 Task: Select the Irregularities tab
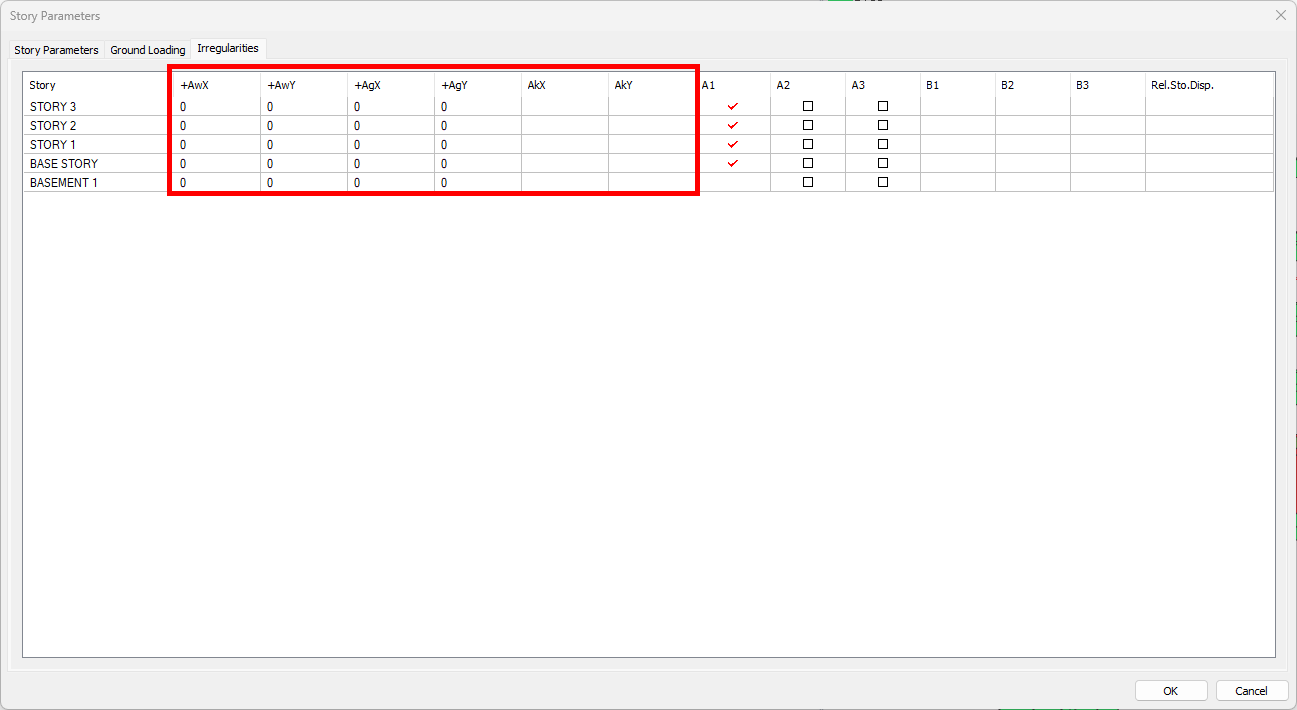(x=228, y=48)
